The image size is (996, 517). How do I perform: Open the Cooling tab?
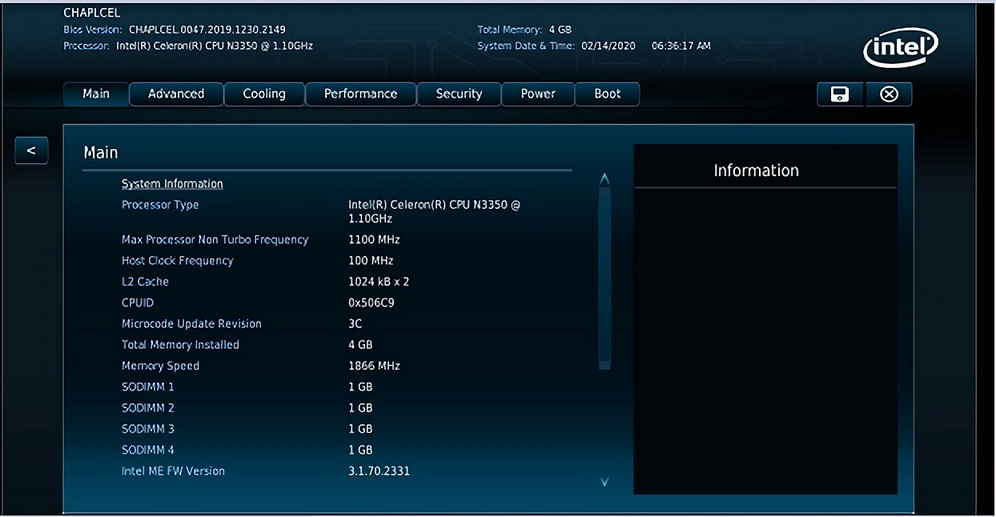264,94
